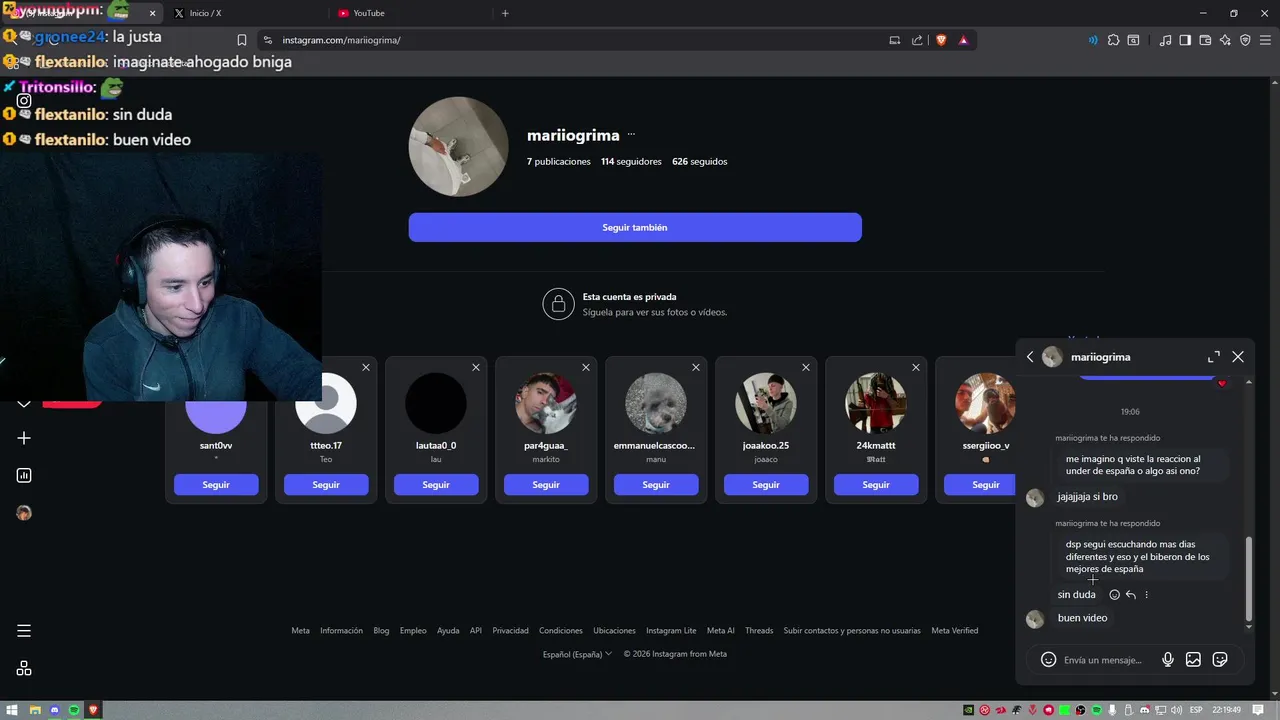Open mariiogrima profile options three dots
The height and width of the screenshot is (720, 1280).
[x=631, y=135]
